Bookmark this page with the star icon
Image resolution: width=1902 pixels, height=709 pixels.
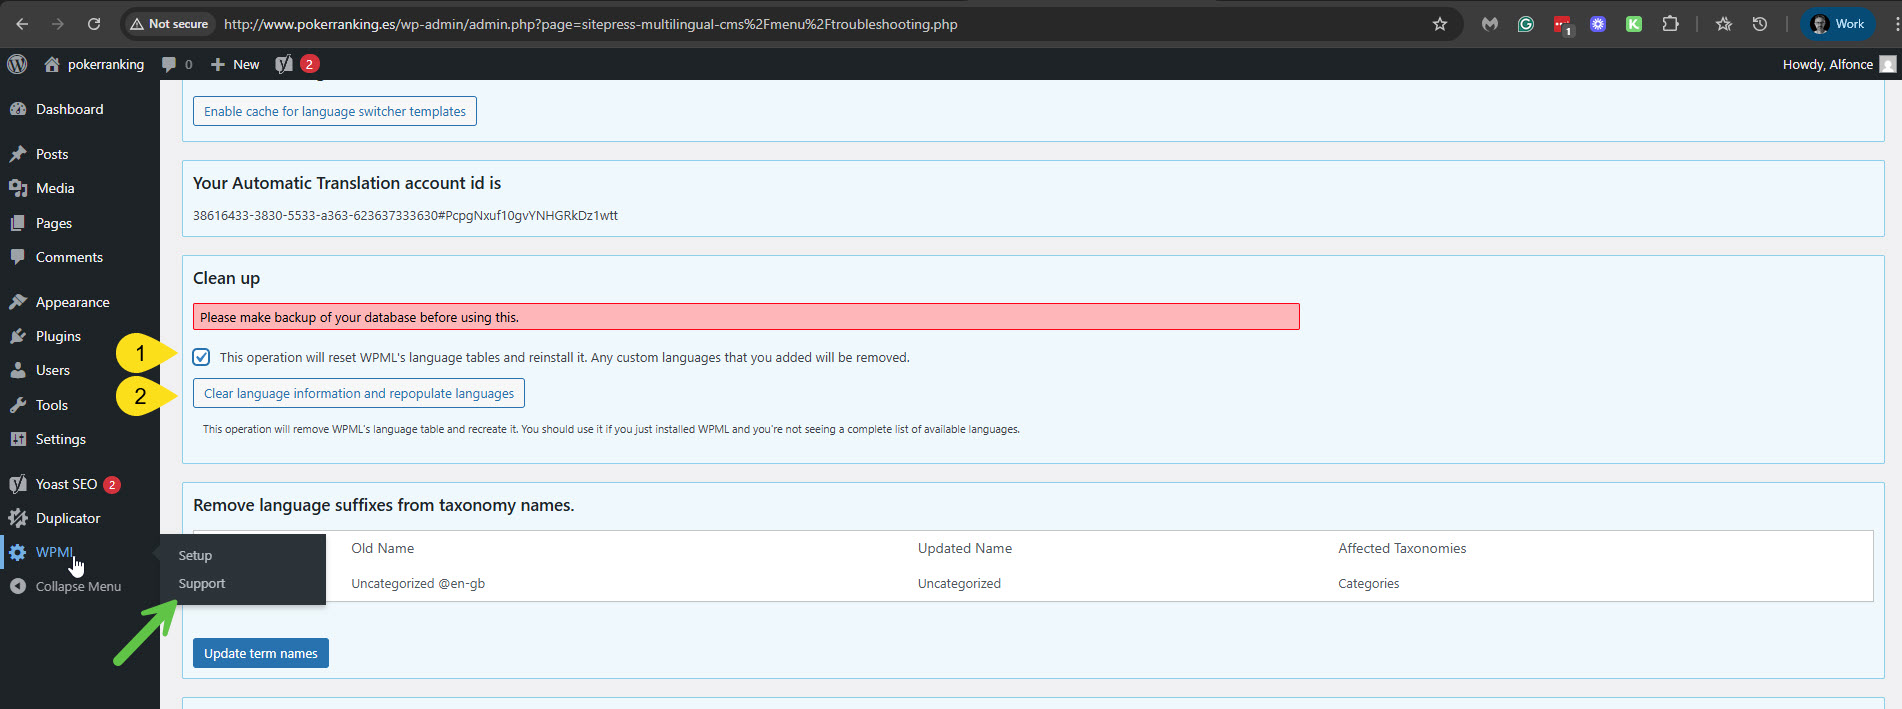[1440, 24]
